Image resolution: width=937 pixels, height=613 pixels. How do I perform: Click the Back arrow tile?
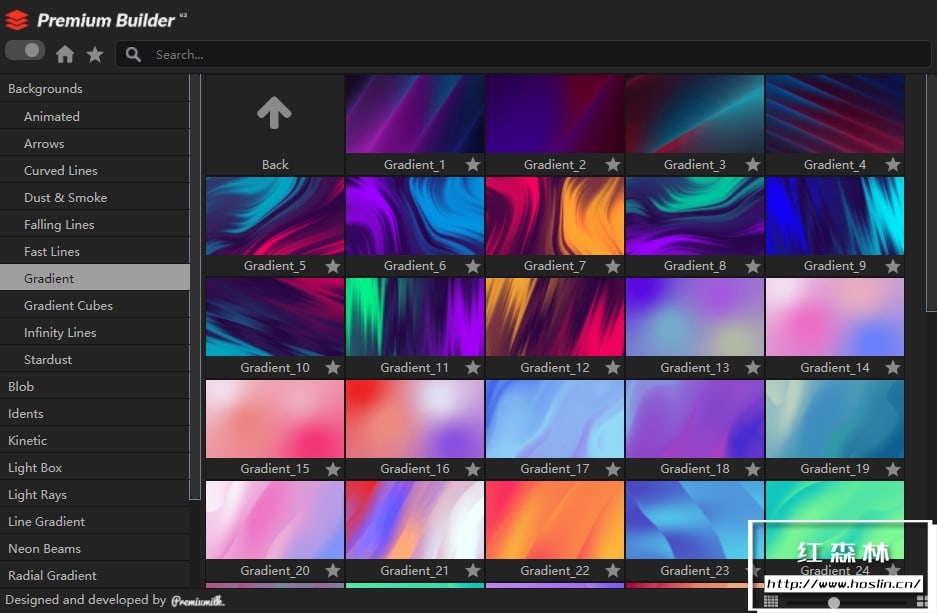pos(274,115)
